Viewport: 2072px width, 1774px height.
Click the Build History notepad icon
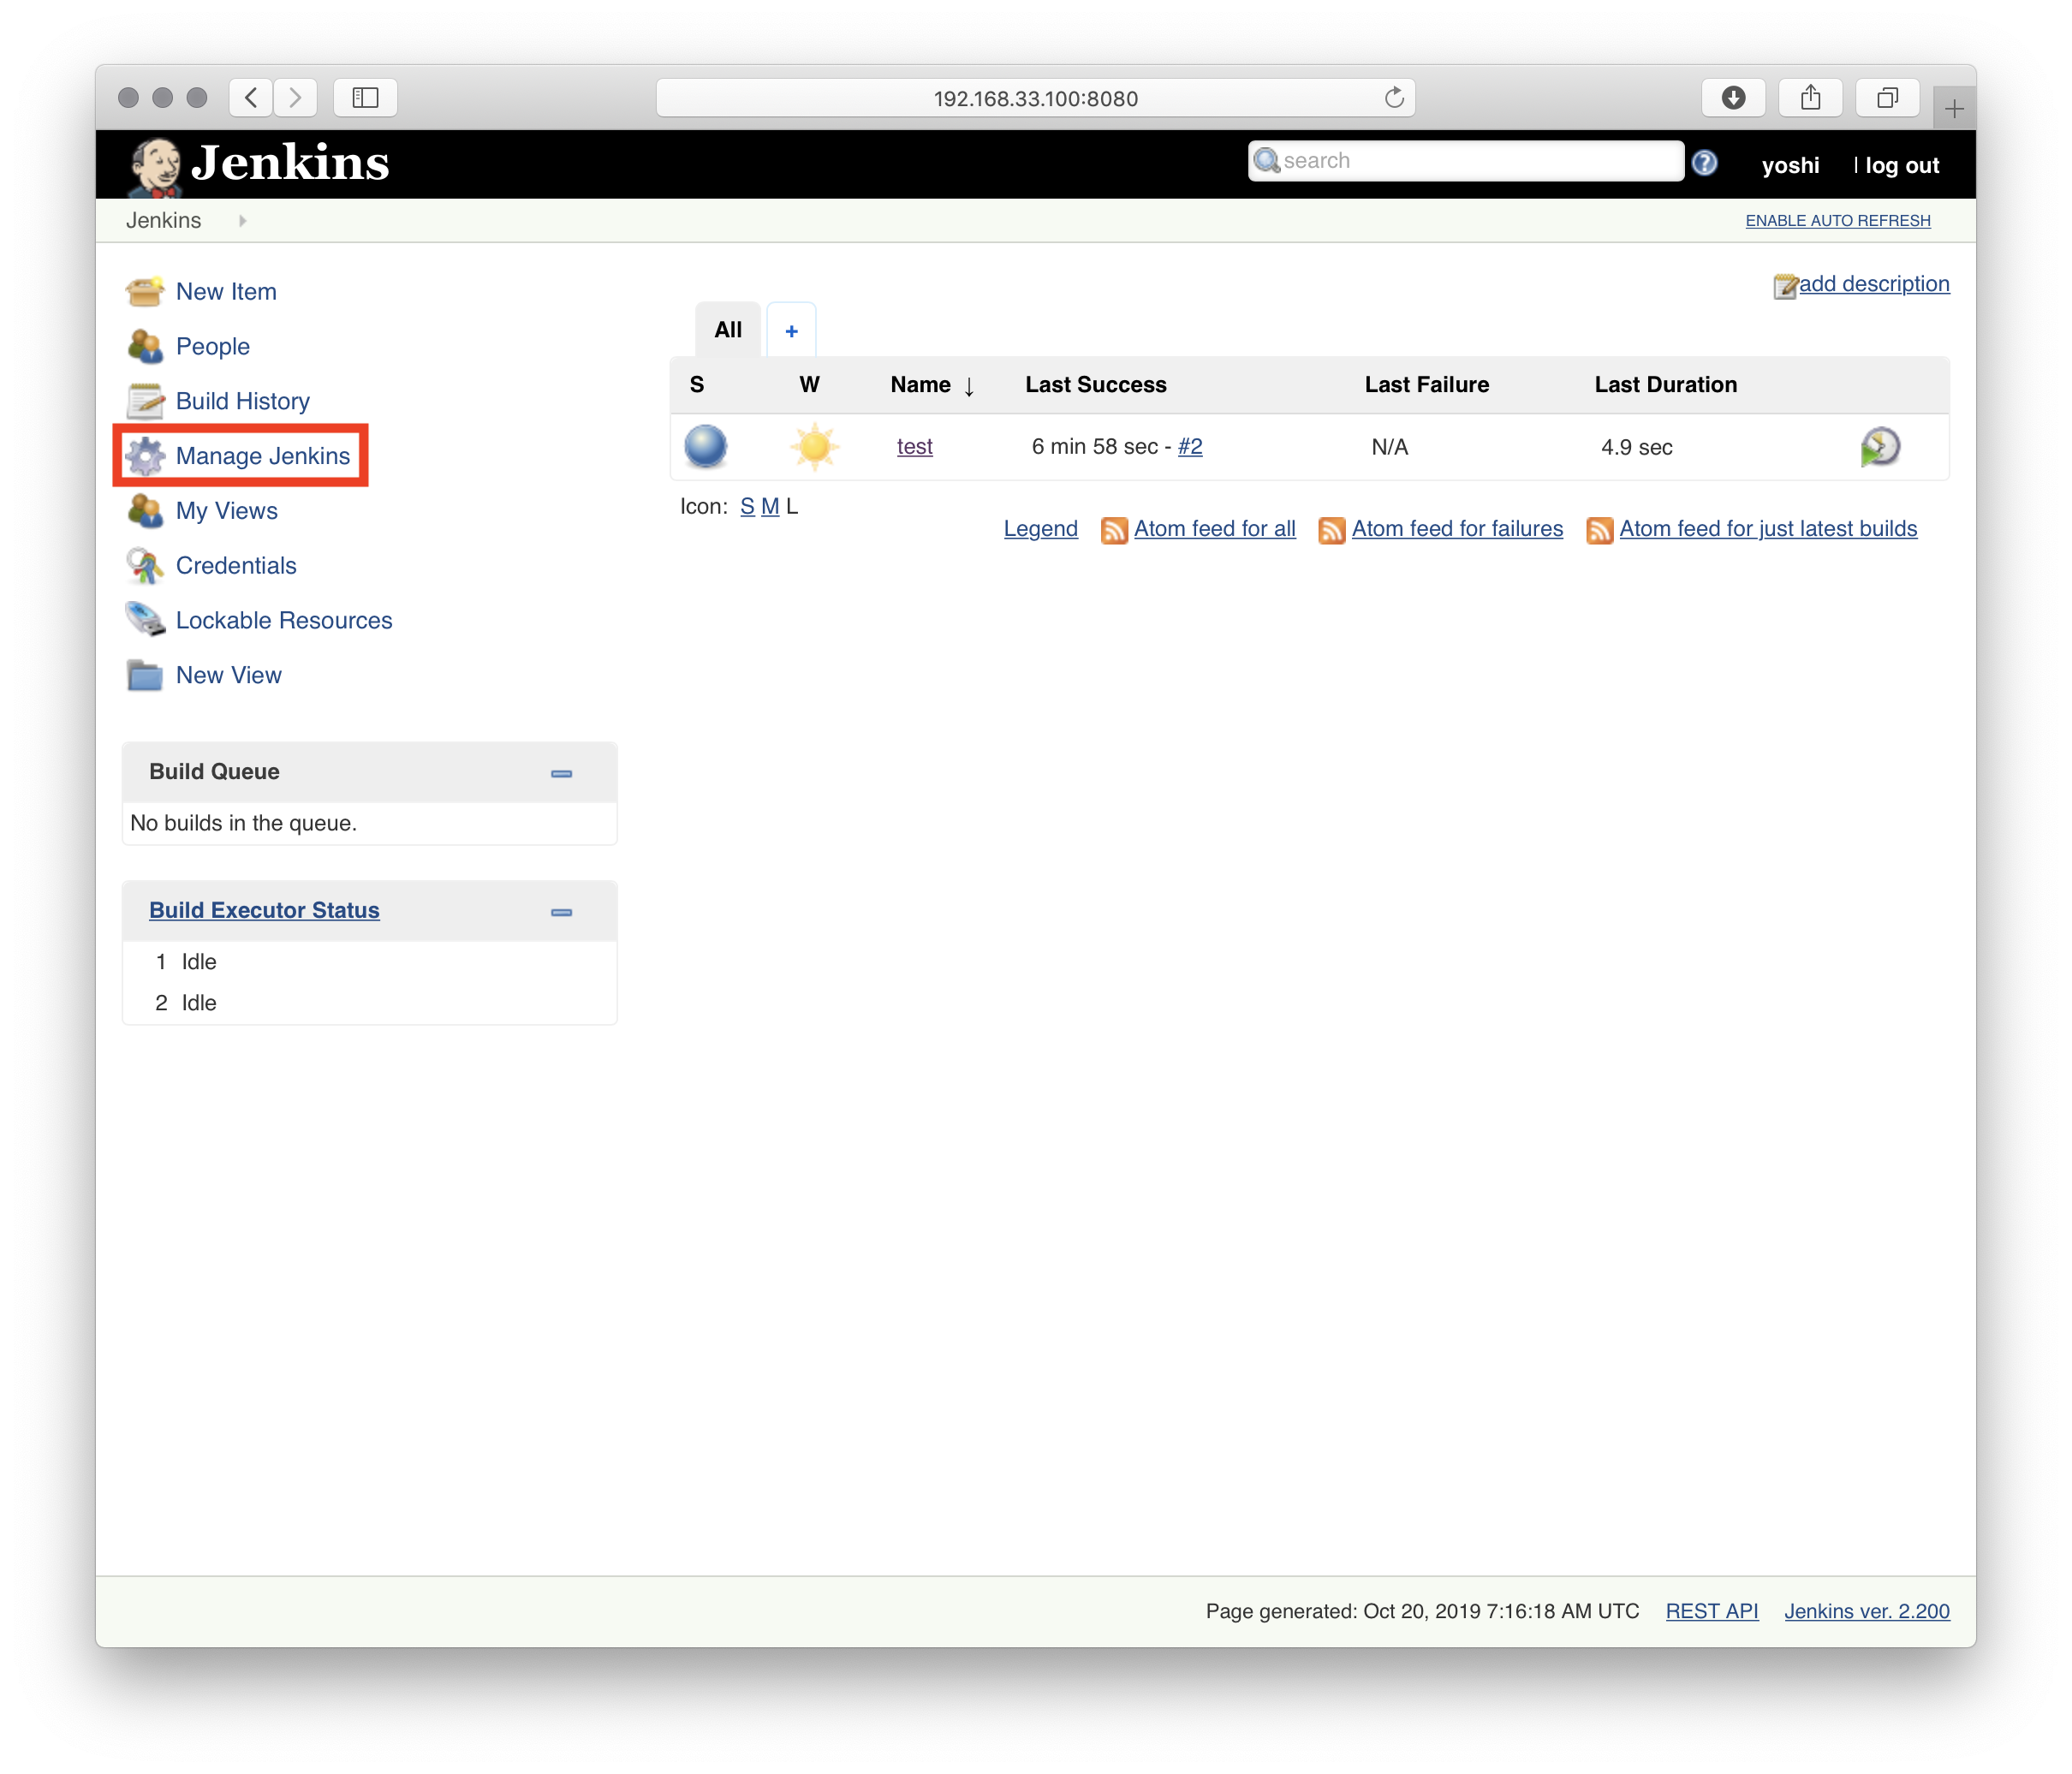coord(145,401)
